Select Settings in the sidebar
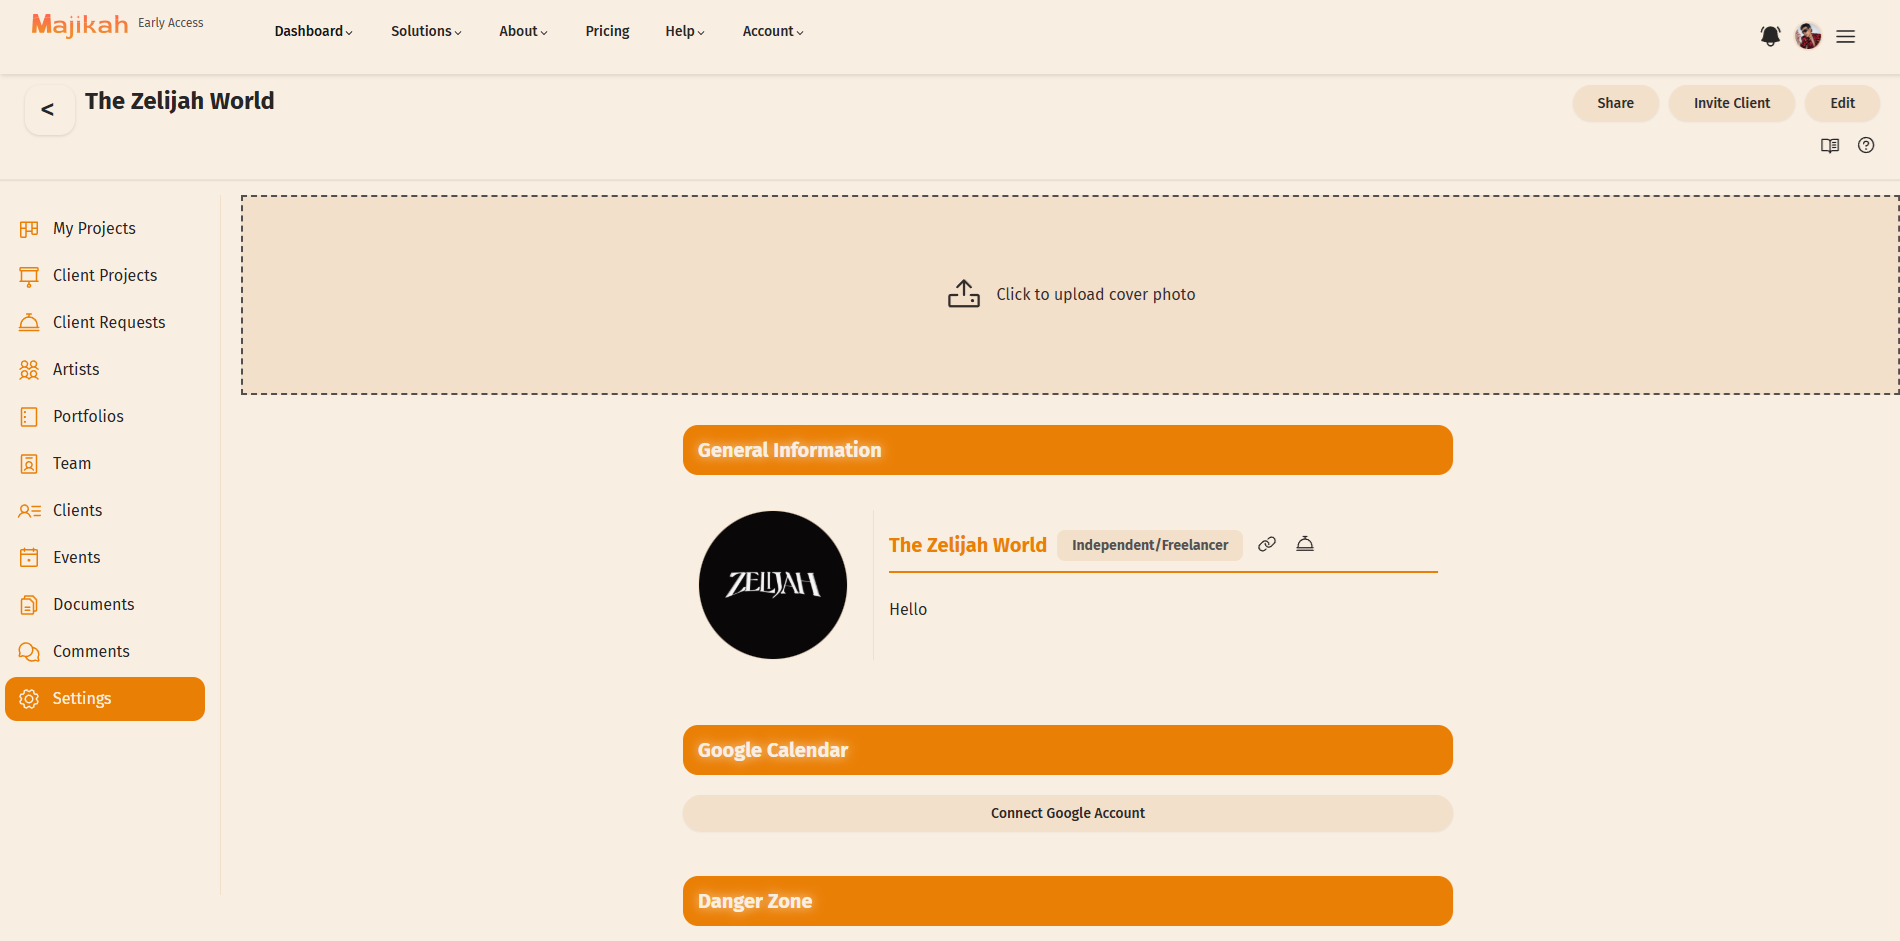The width and height of the screenshot is (1900, 941). (x=105, y=699)
